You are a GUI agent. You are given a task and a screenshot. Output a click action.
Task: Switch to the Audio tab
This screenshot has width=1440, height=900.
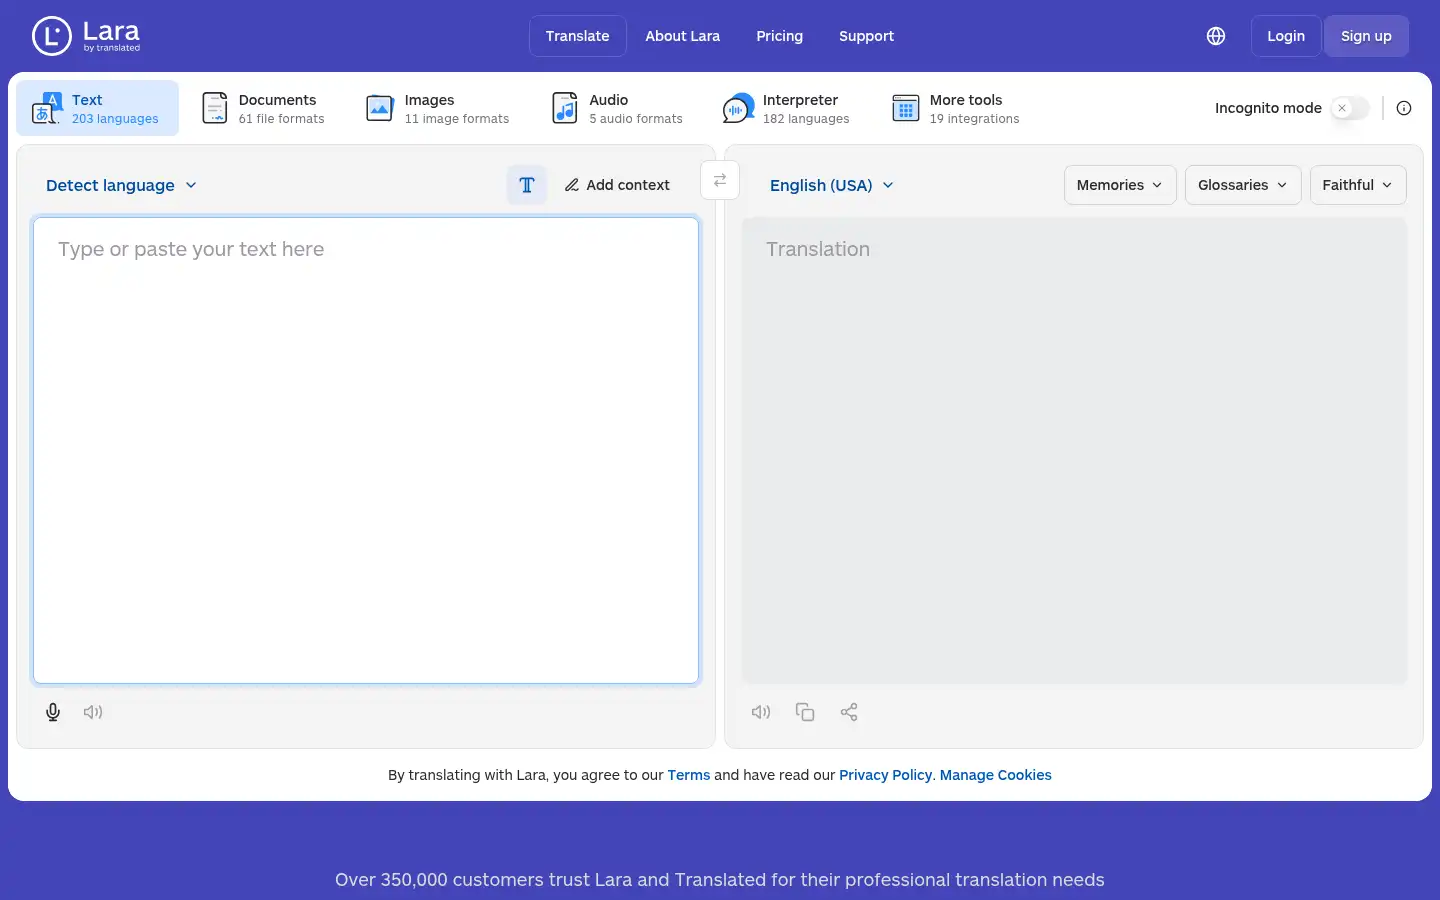[617, 108]
